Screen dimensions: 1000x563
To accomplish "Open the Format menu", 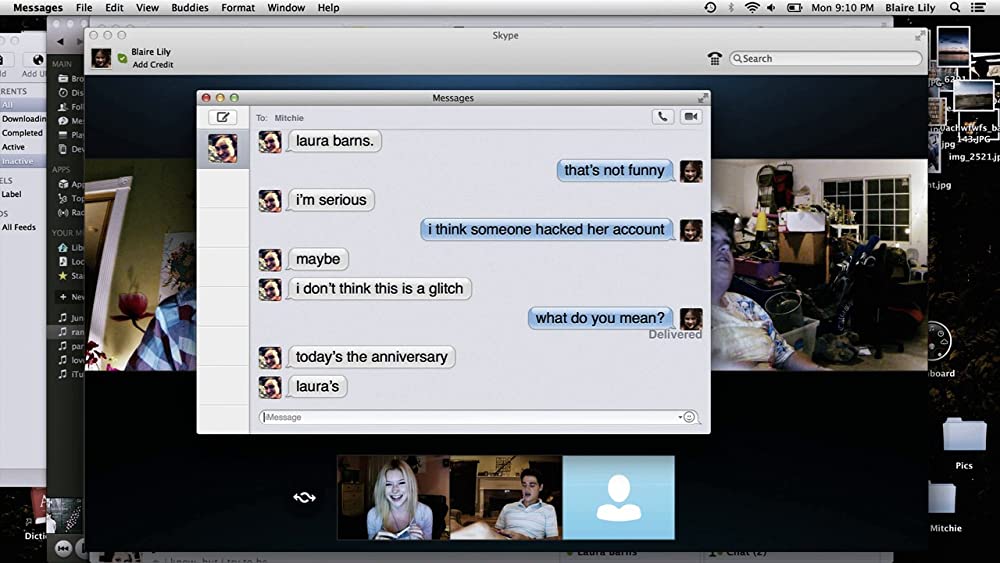I will click(x=238, y=8).
